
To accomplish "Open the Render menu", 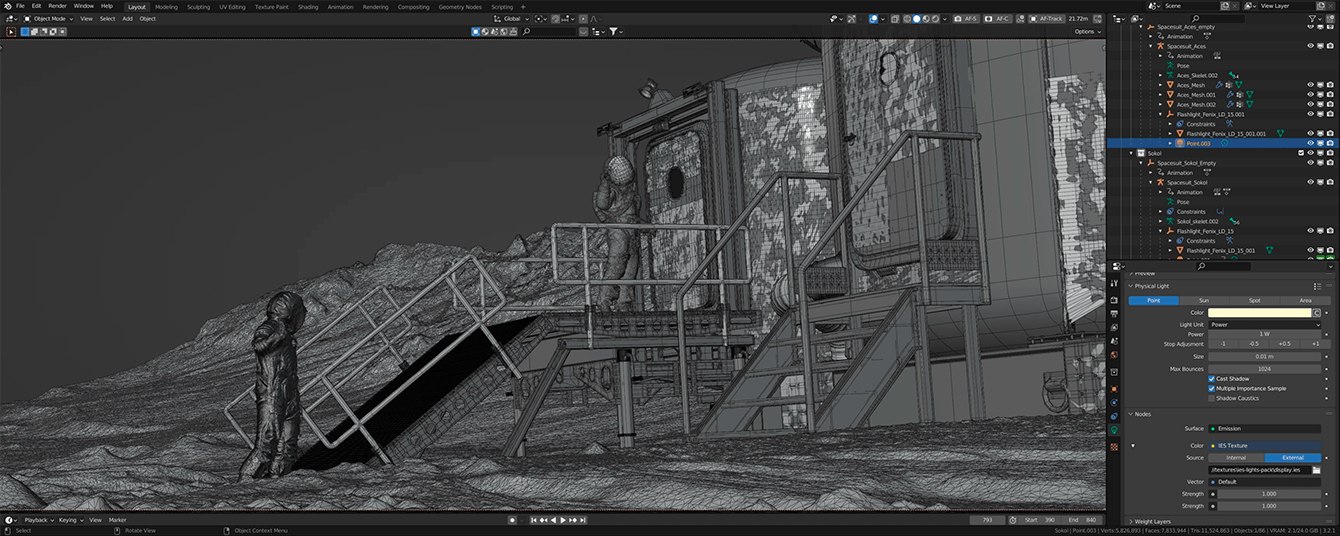I will [x=57, y=6].
